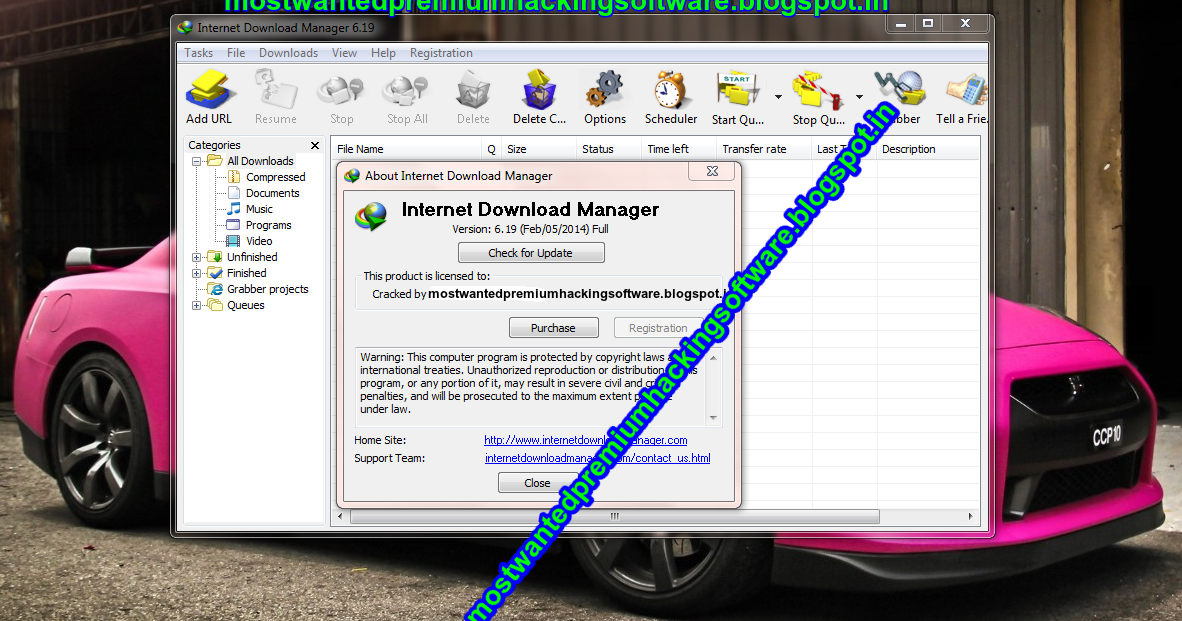Sort by Status column header
Viewport: 1182px width, 621px height.
click(x=608, y=149)
